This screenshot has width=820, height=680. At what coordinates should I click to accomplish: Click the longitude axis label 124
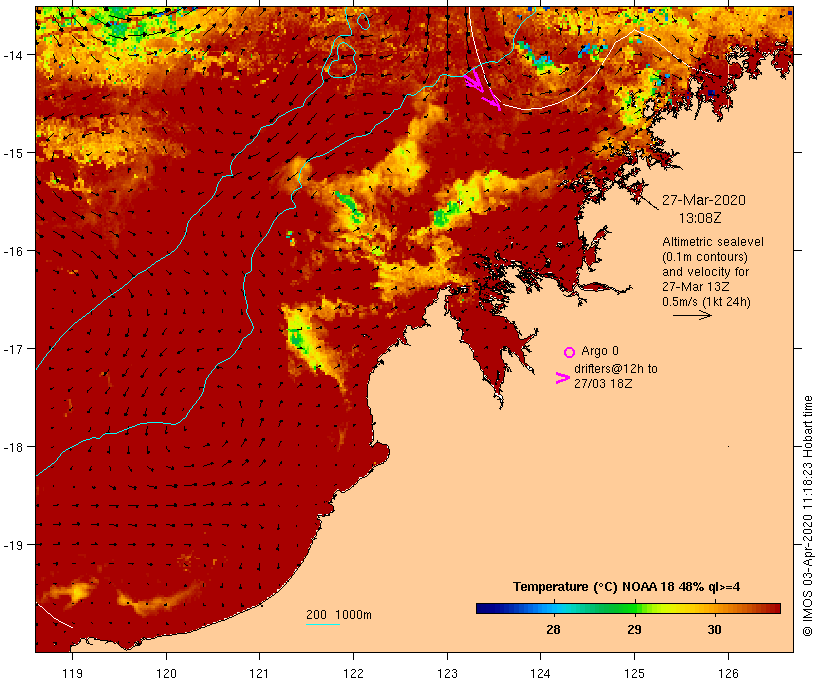pos(540,673)
